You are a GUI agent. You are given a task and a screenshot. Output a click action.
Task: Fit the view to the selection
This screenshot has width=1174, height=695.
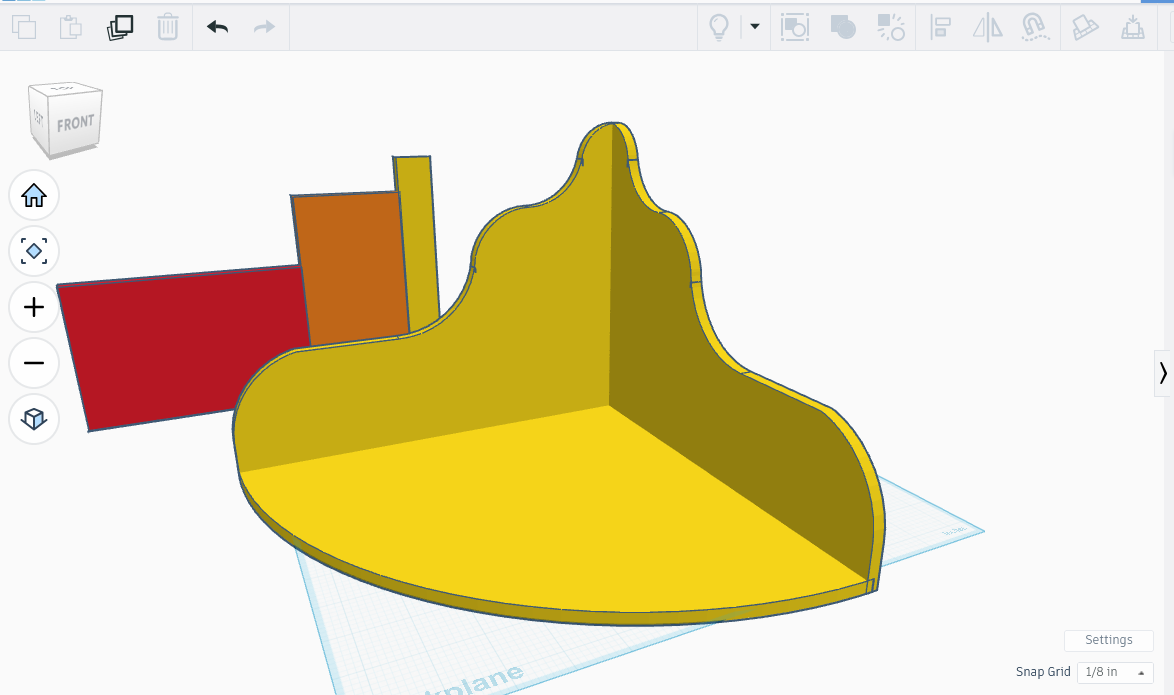(33, 251)
